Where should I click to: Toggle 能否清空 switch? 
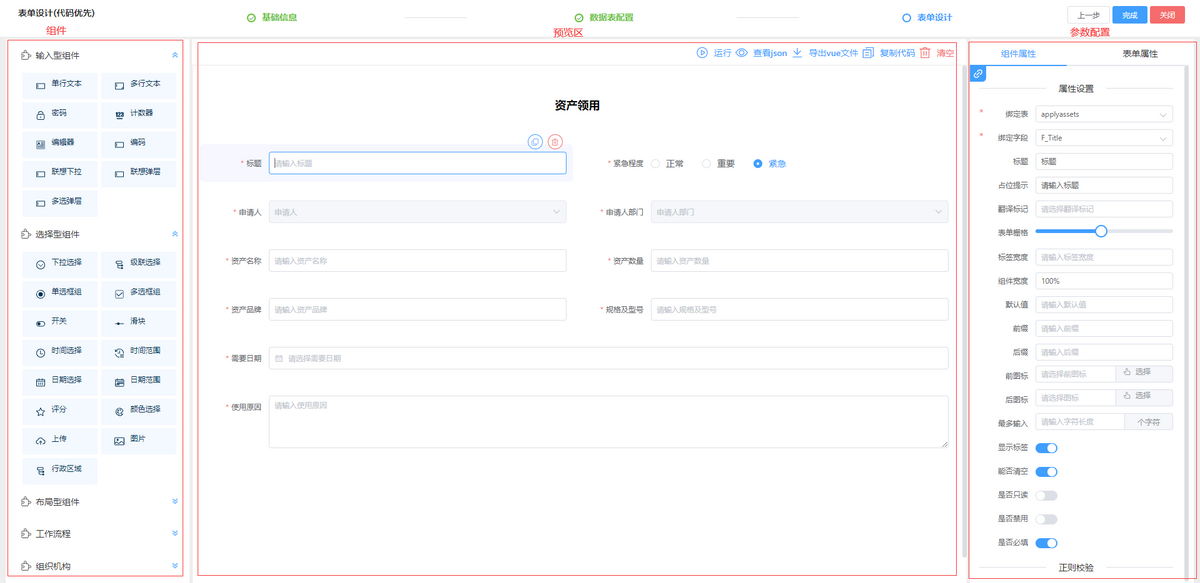1046,472
